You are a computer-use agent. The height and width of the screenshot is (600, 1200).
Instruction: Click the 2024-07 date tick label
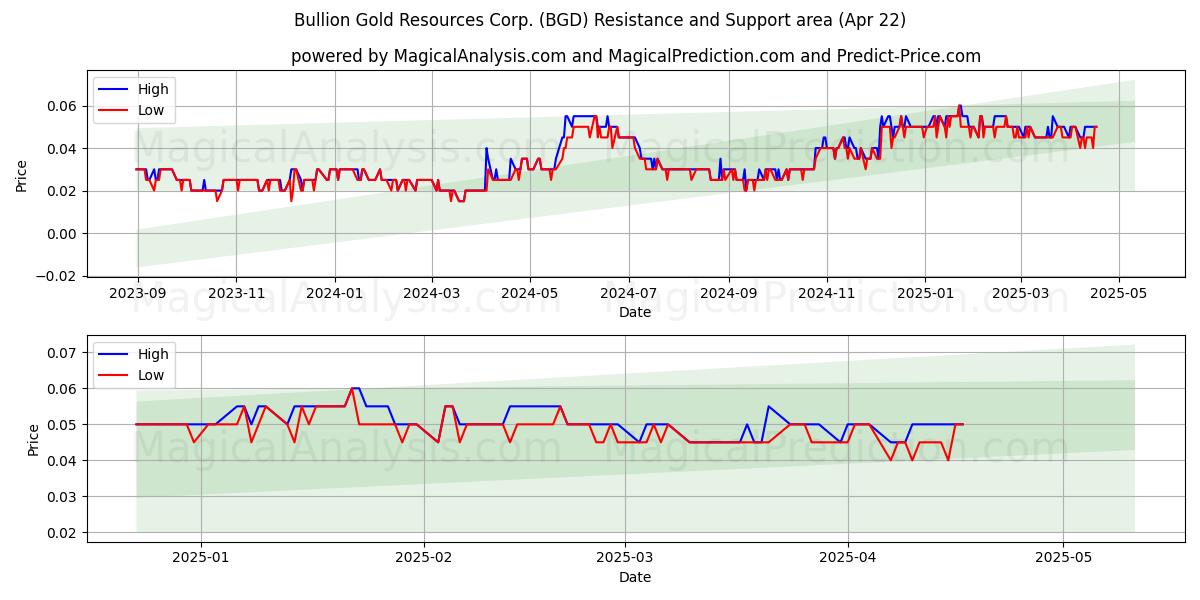coord(628,294)
